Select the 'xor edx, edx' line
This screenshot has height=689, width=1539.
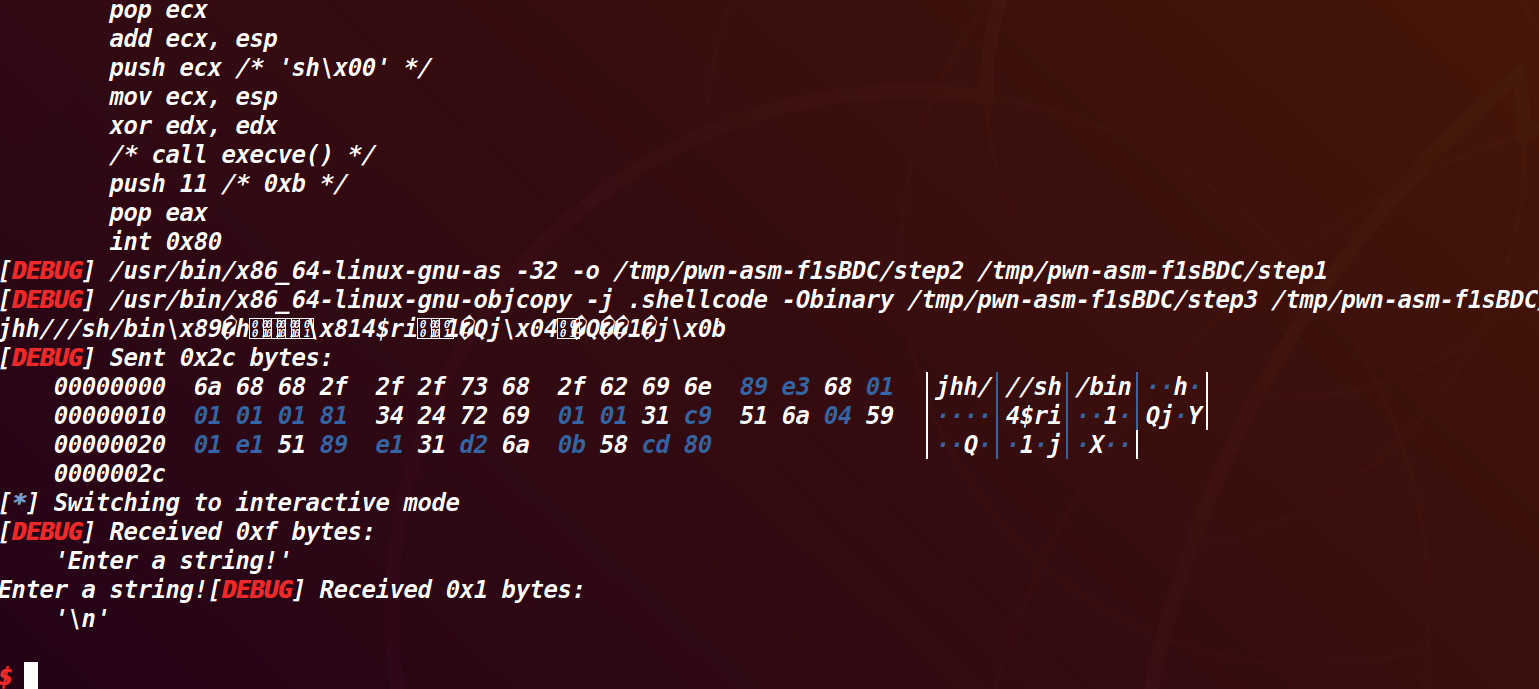193,127
